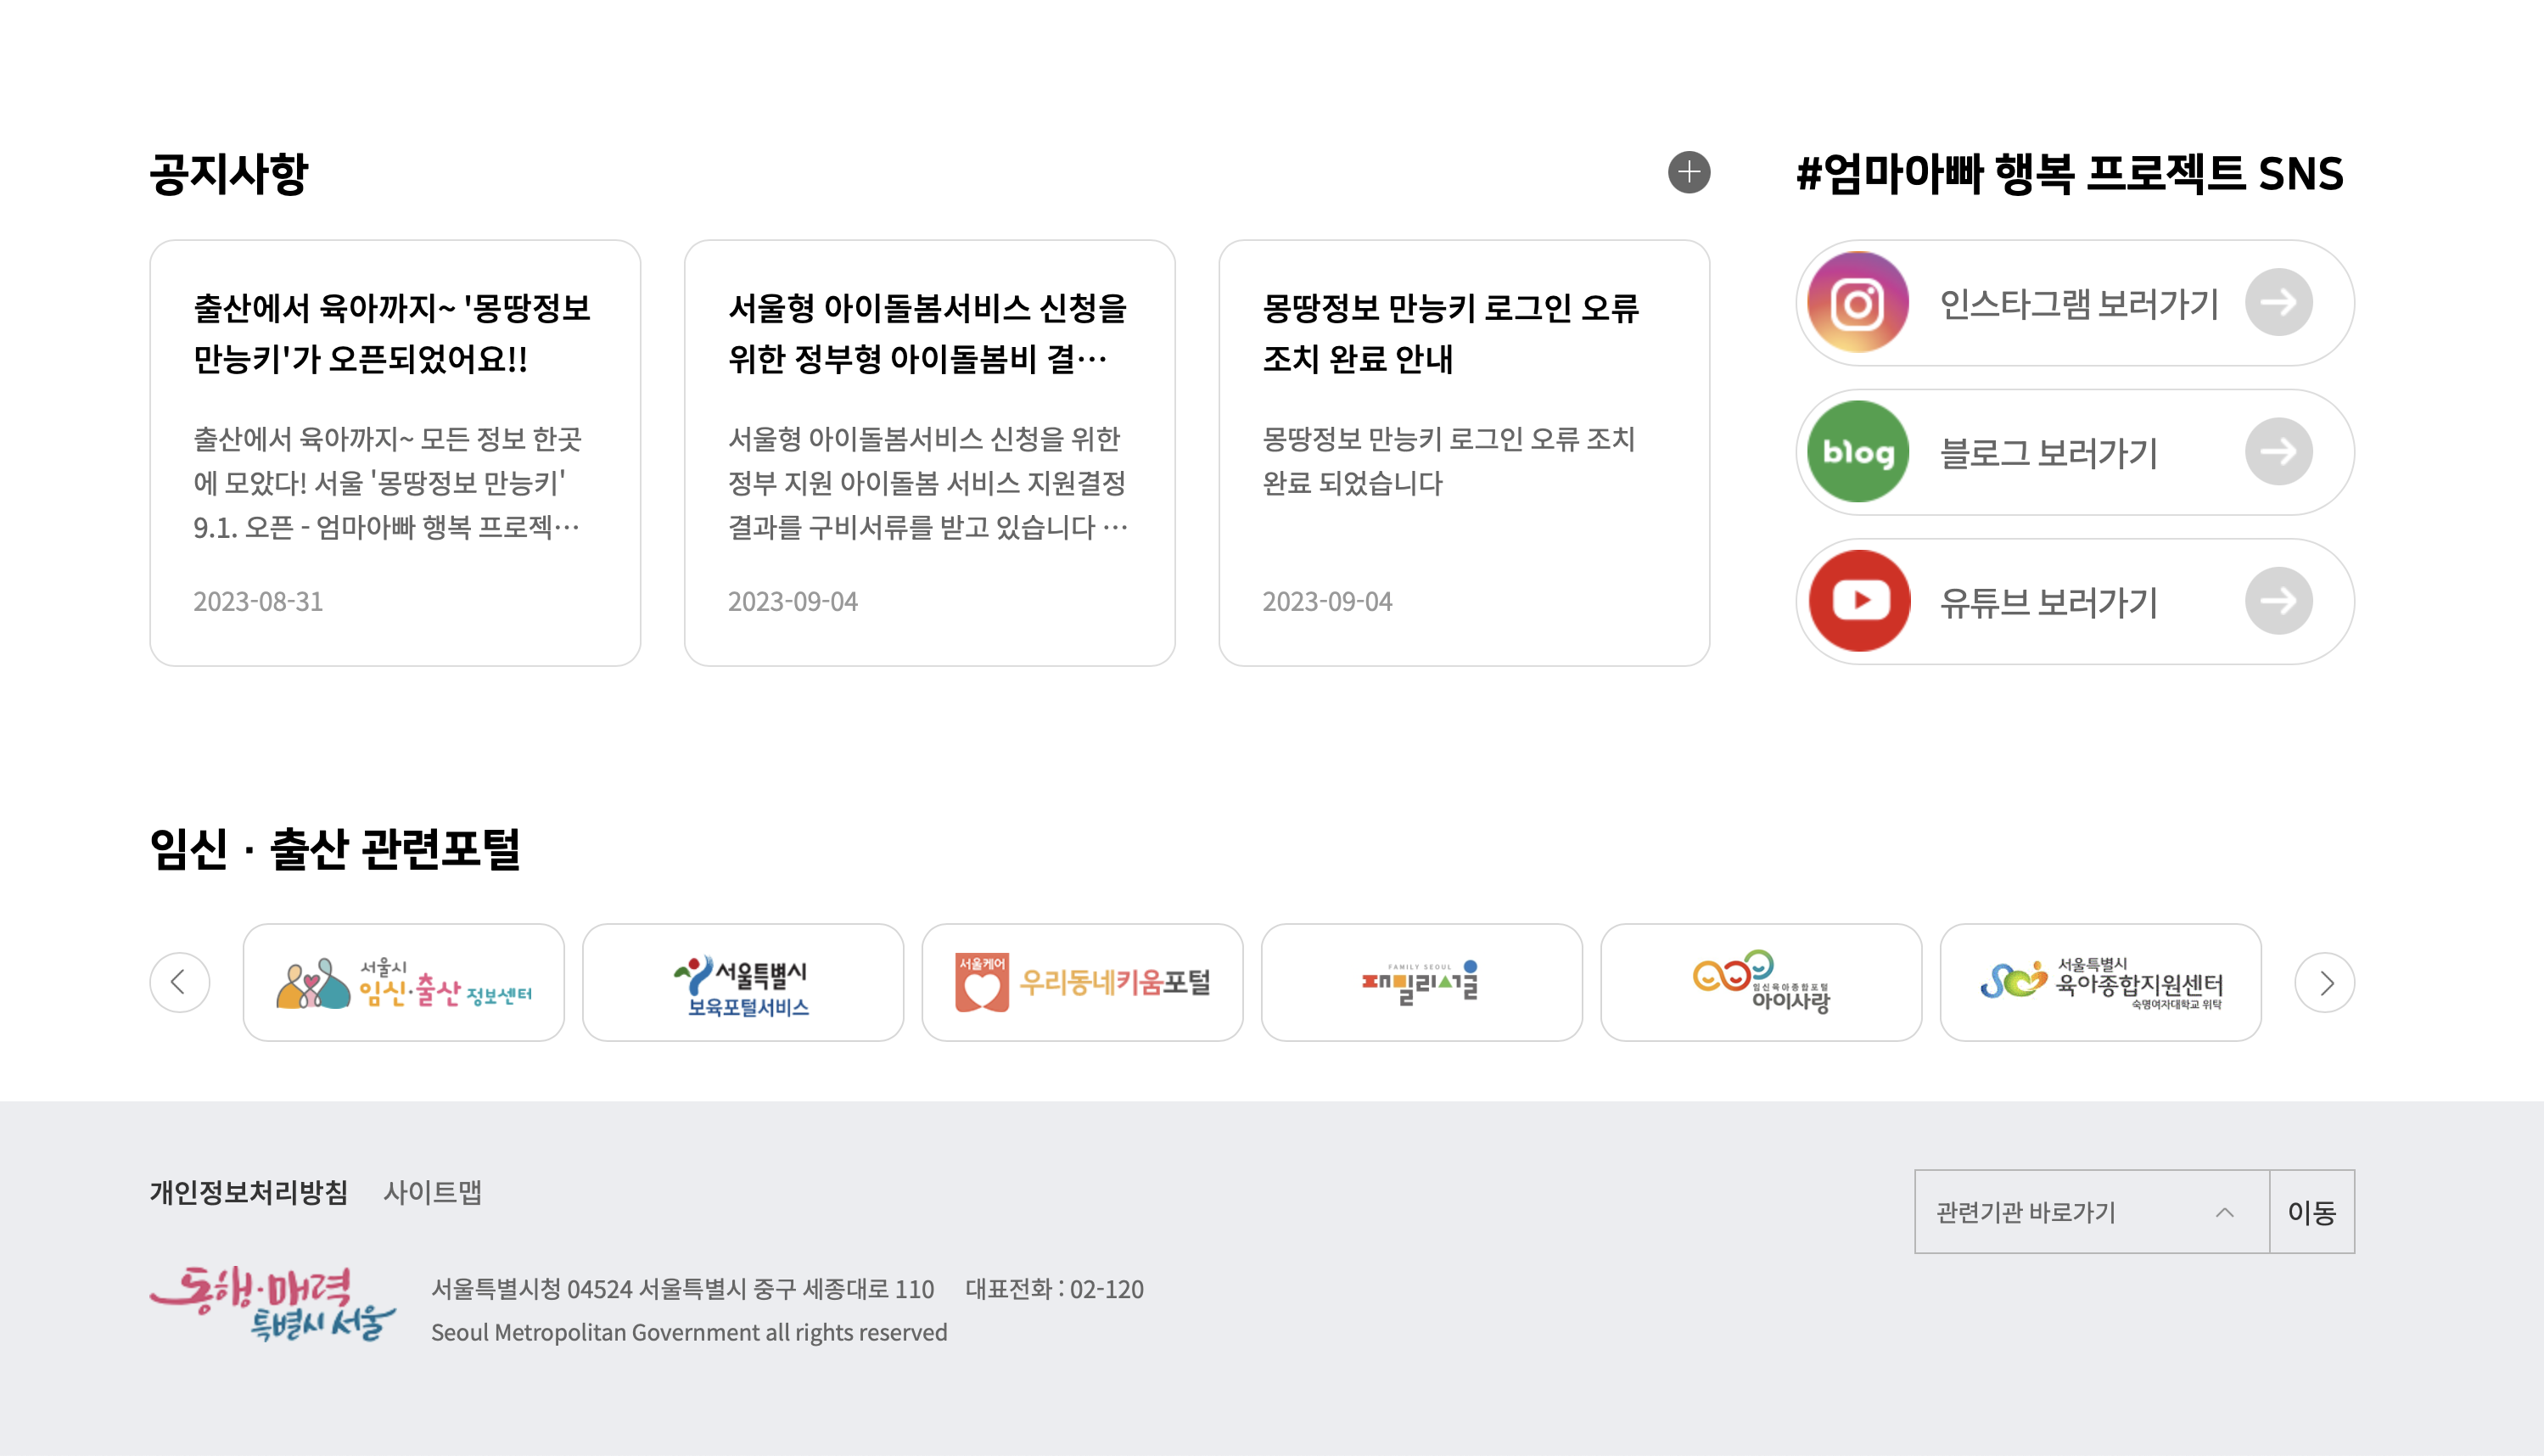Open notice about 몽땅정보 만능키 오픈
2544x1456 pixels.
click(394, 452)
